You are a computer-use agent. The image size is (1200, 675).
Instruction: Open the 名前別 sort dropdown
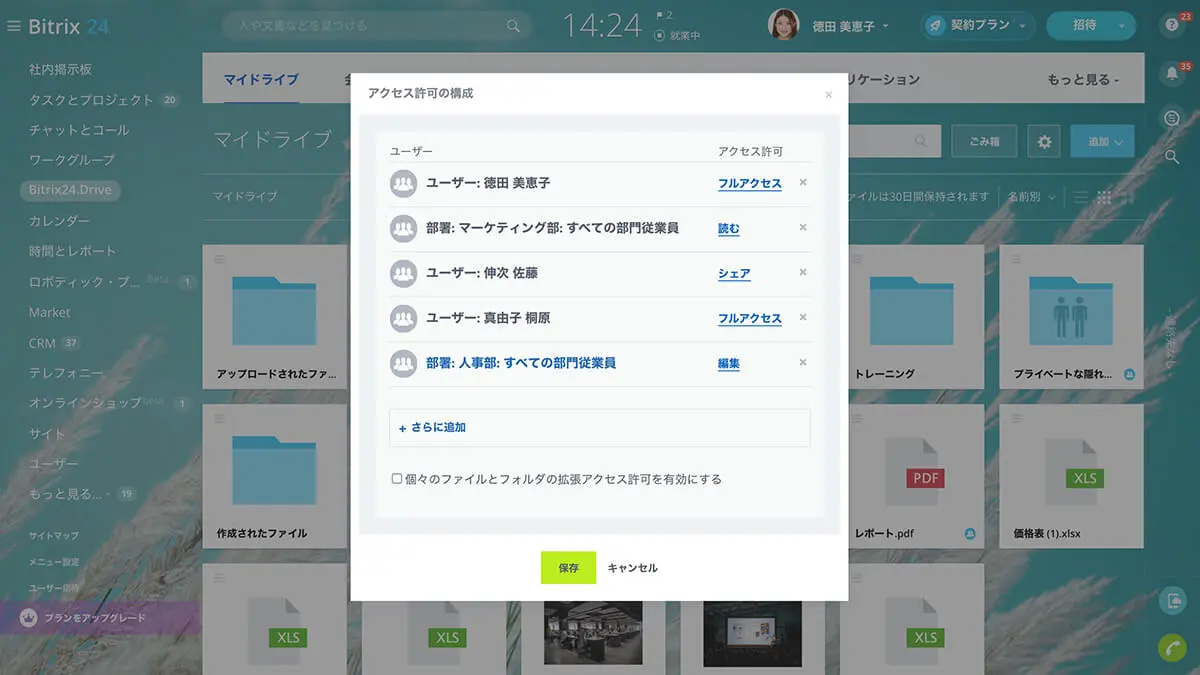[x=1031, y=197]
